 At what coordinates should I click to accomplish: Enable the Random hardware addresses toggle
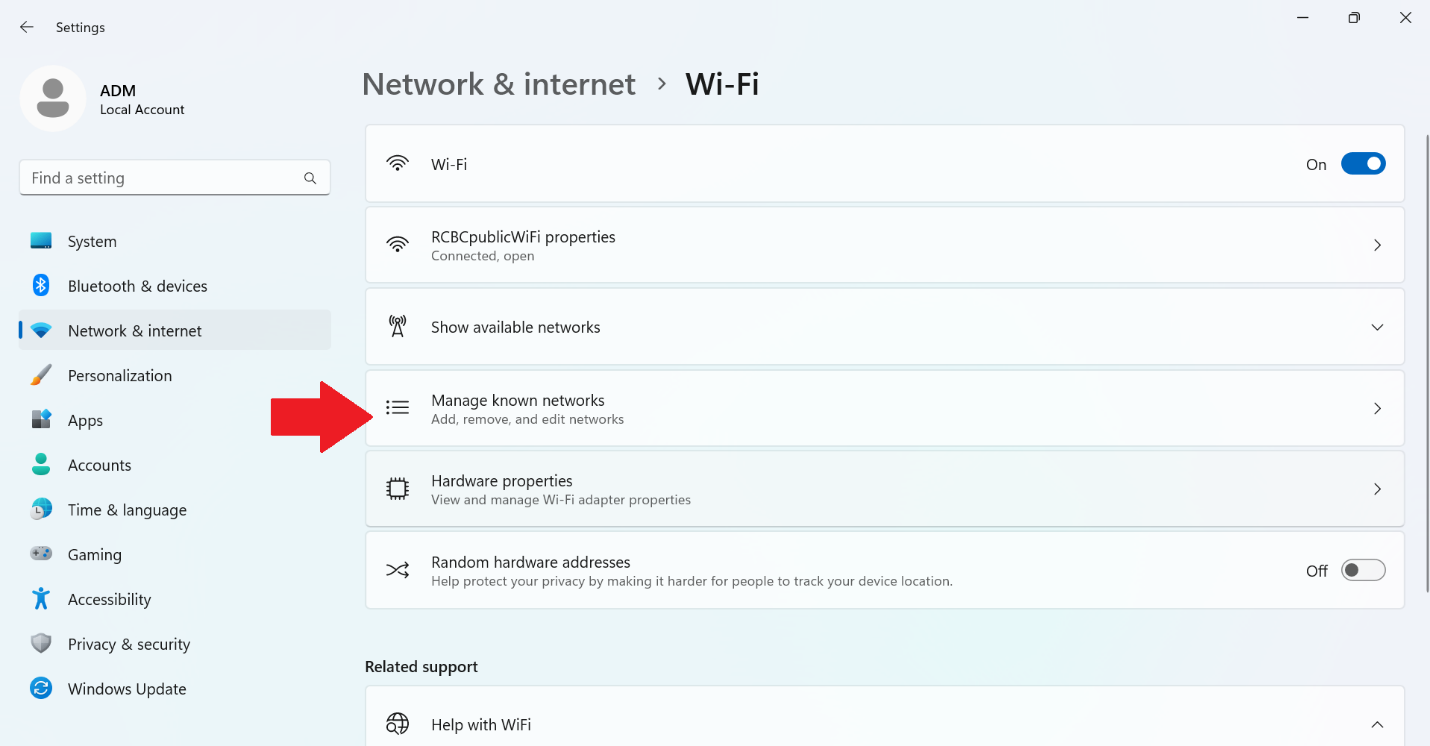point(1362,570)
